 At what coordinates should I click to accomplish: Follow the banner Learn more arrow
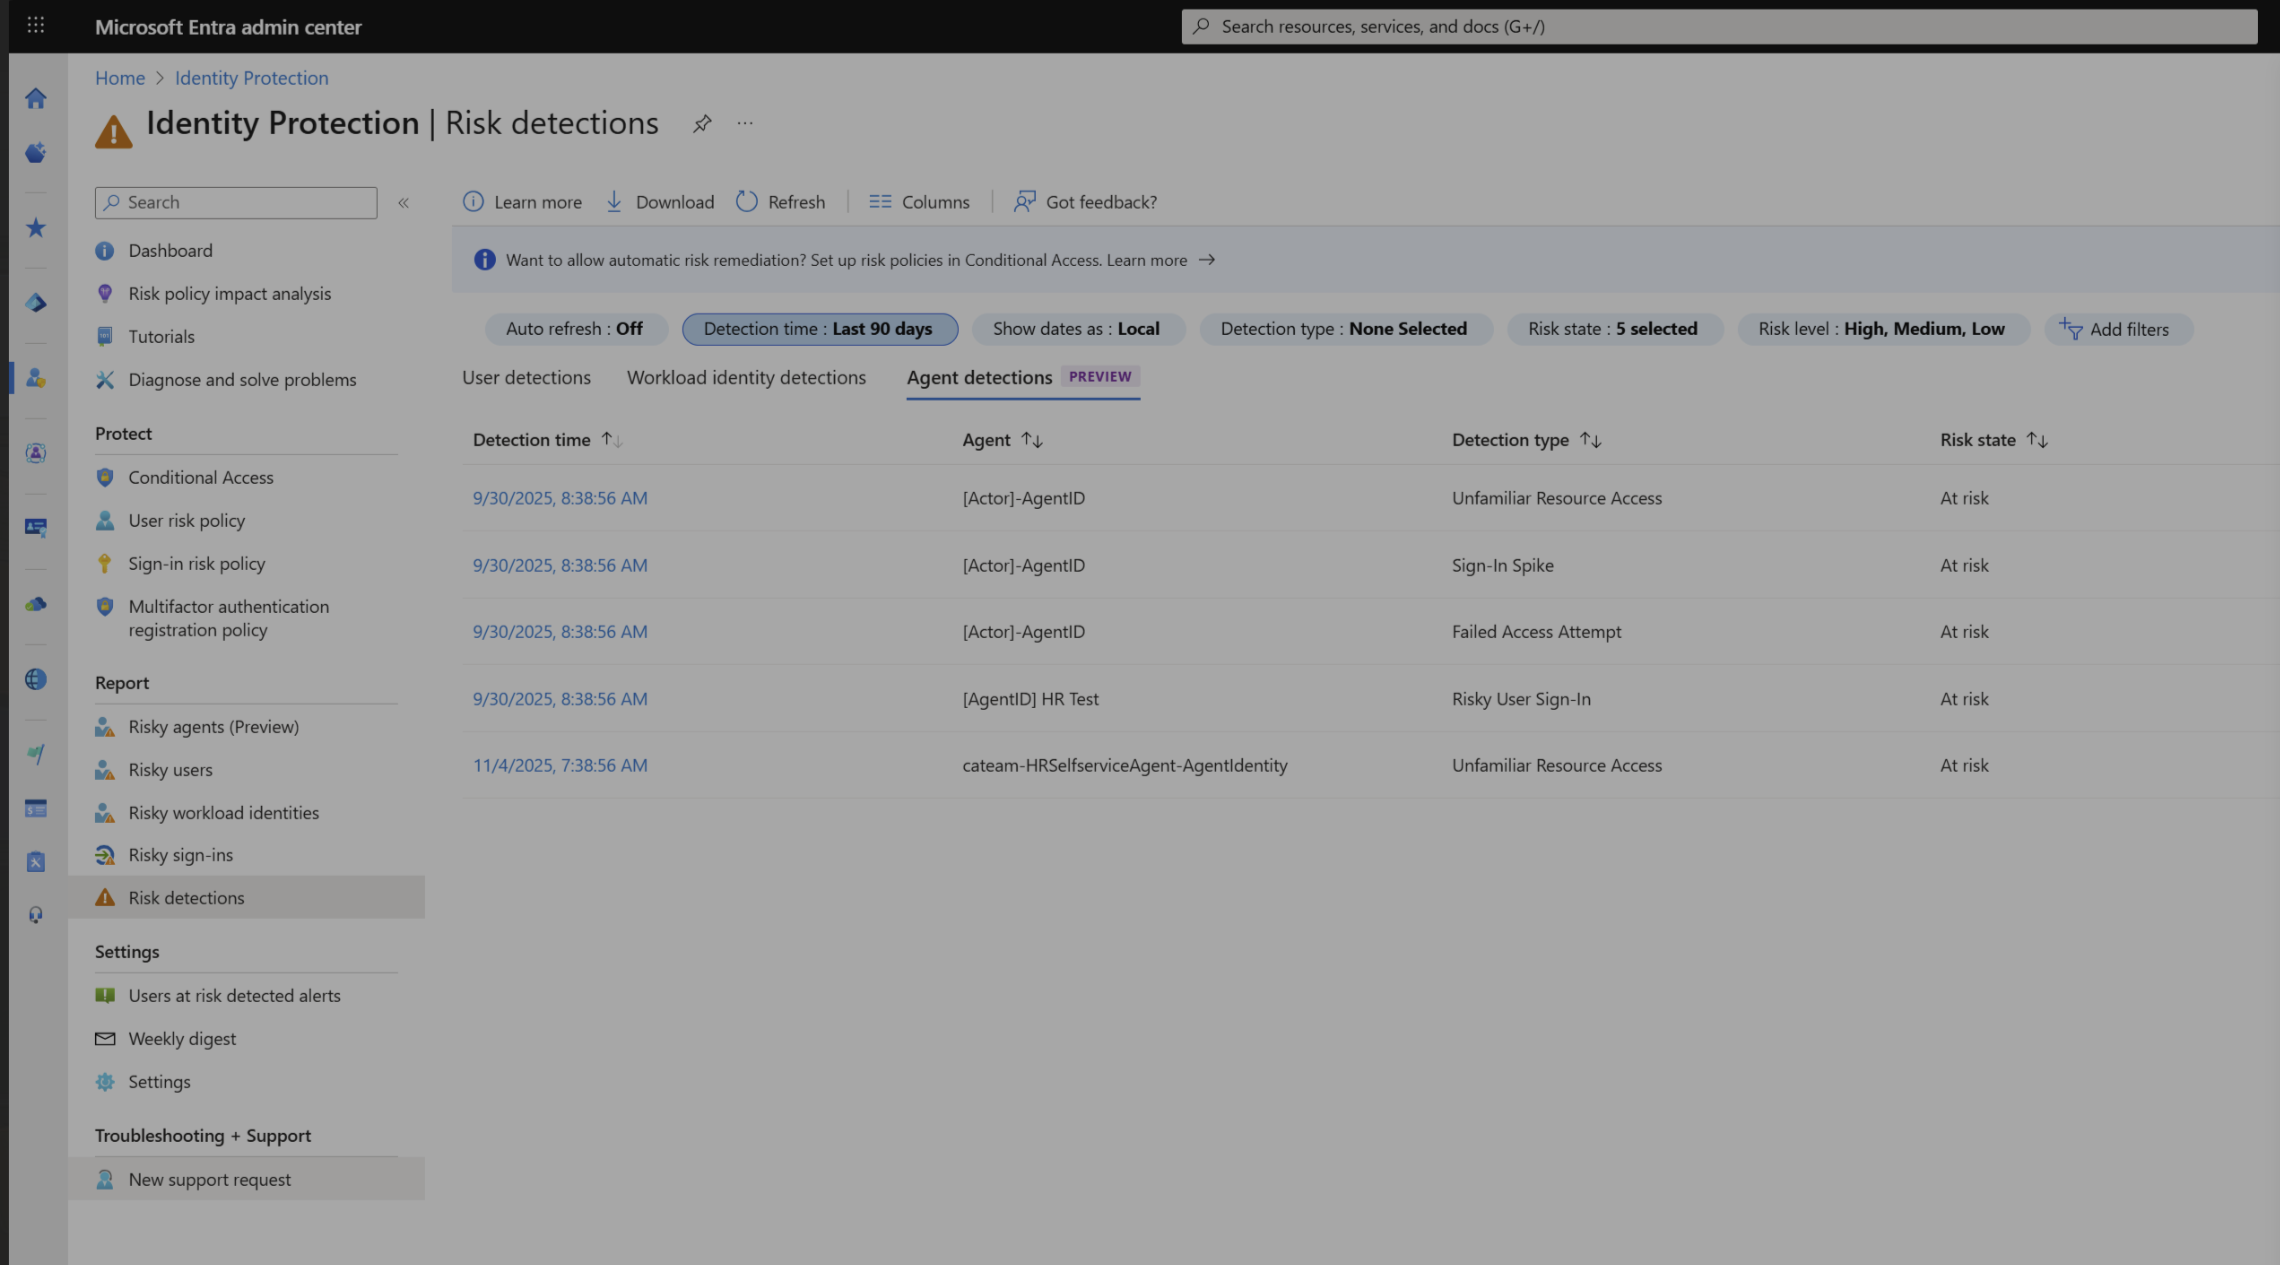coord(1207,260)
